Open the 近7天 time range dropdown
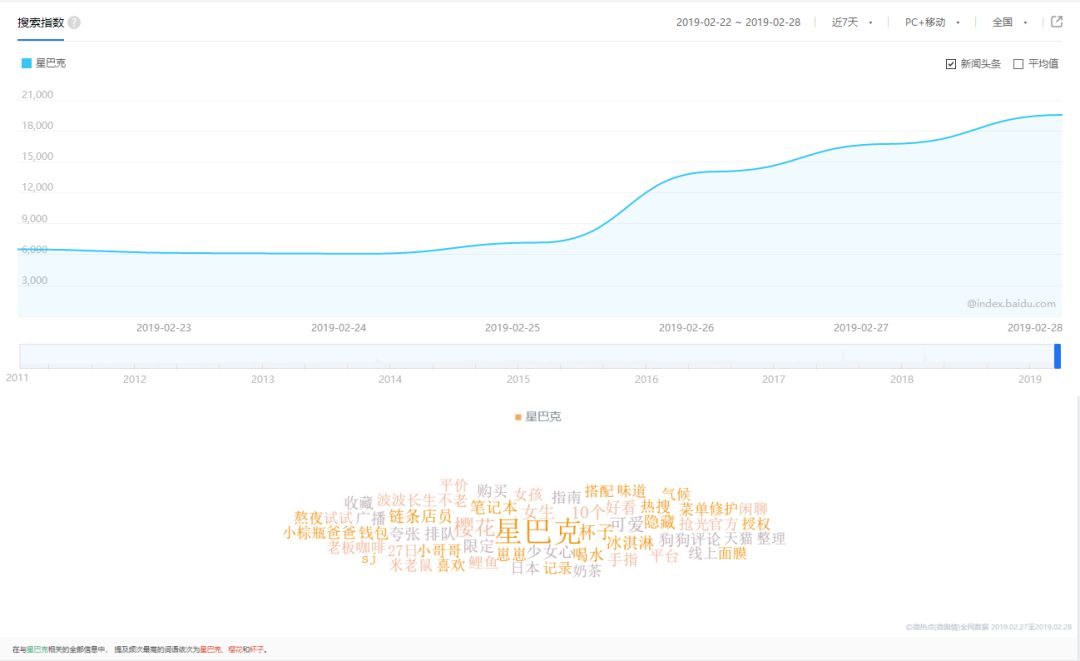 [x=851, y=22]
